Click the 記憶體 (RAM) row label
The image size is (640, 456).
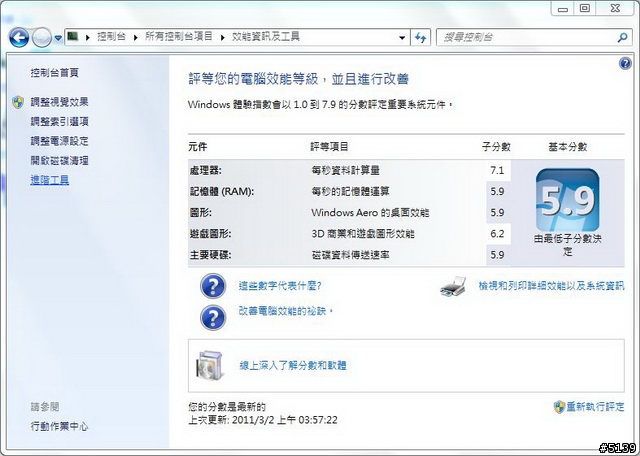[222, 191]
